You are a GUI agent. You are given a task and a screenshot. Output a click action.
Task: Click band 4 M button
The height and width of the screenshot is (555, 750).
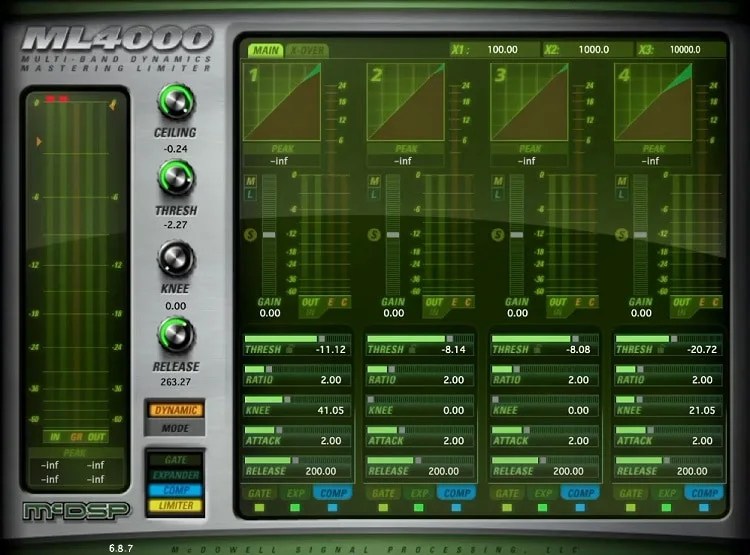click(x=622, y=181)
